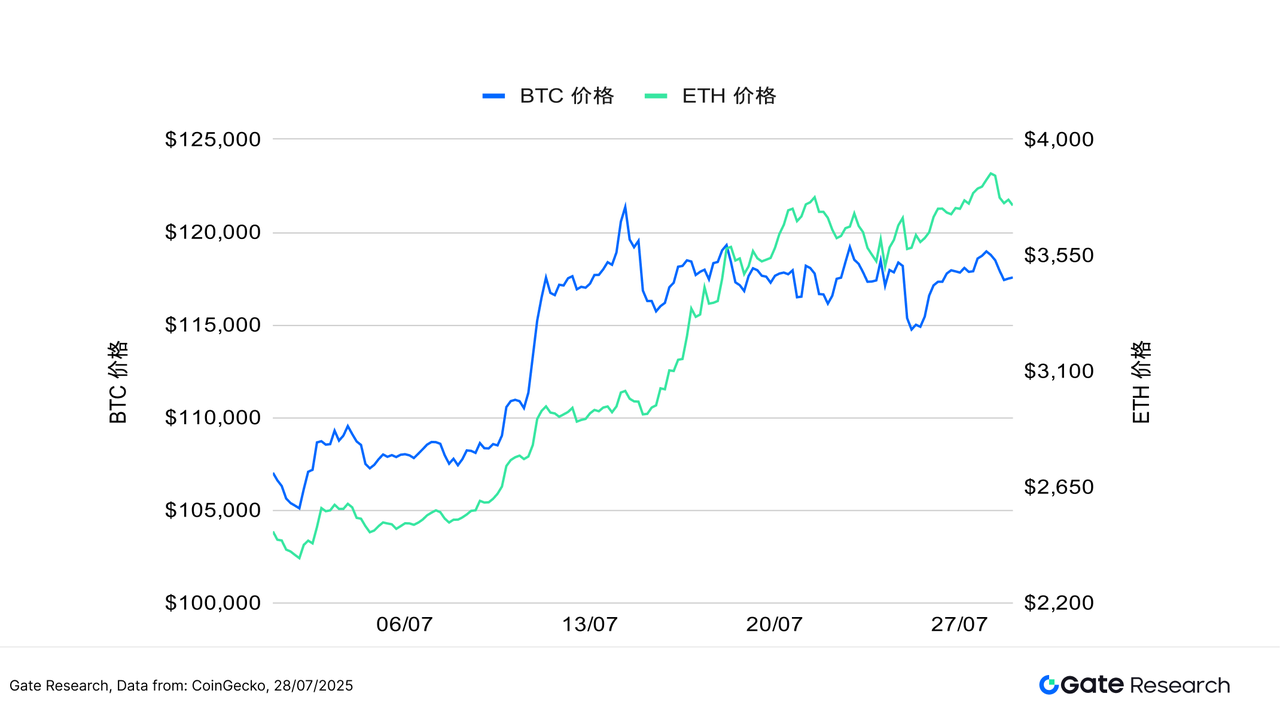Click the $4,000 ETH axis label
This screenshot has height=724, width=1280.
pos(1059,140)
